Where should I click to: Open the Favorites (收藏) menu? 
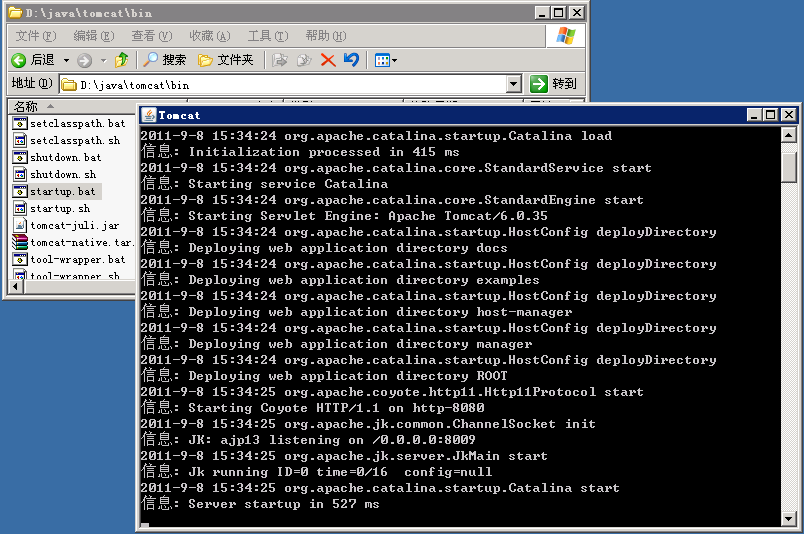209,36
